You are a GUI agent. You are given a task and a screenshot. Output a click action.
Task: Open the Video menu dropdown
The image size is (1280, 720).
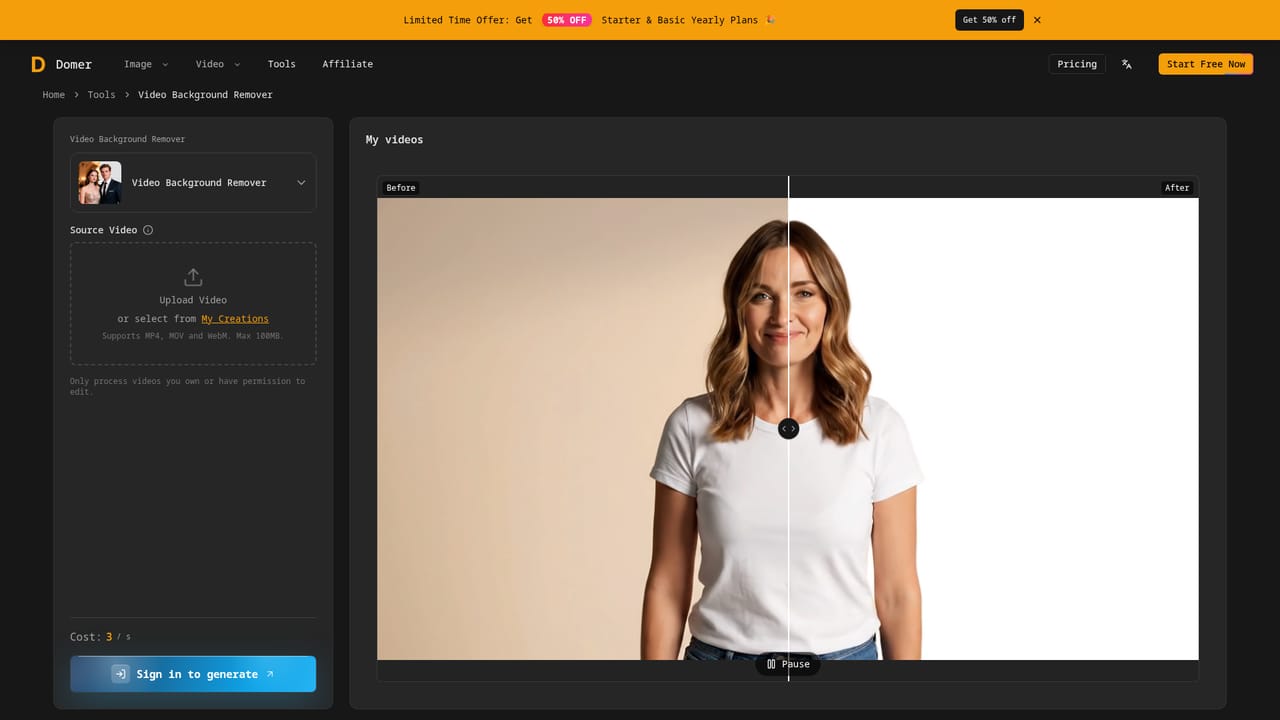(x=218, y=64)
